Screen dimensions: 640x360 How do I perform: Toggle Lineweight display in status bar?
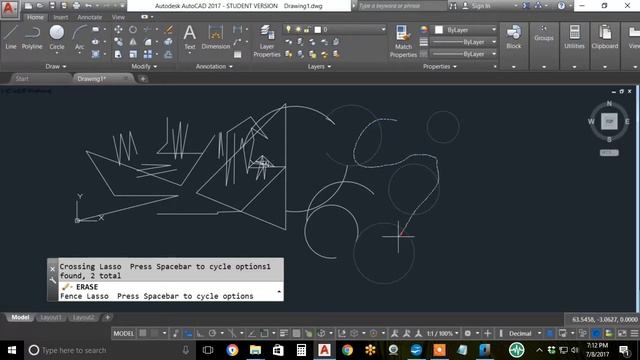pyautogui.click(x=284, y=333)
